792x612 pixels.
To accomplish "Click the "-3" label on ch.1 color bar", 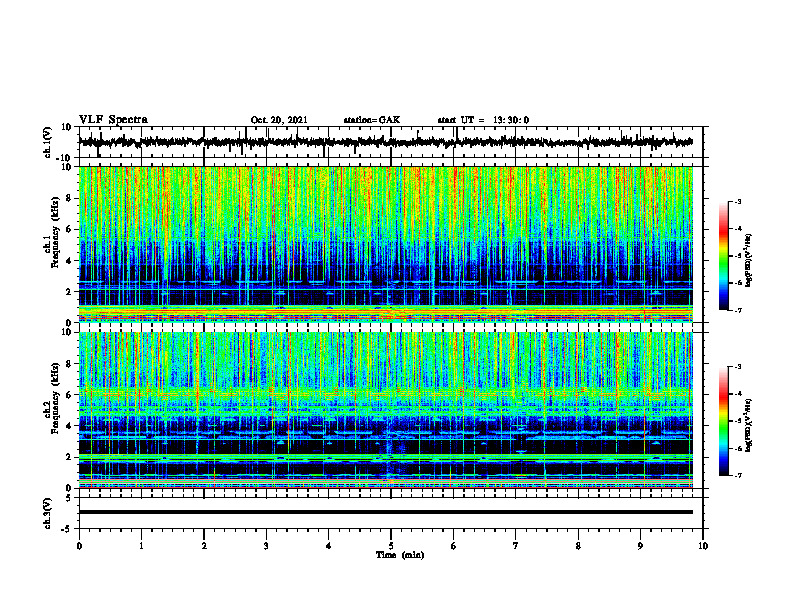I will 737,201.
